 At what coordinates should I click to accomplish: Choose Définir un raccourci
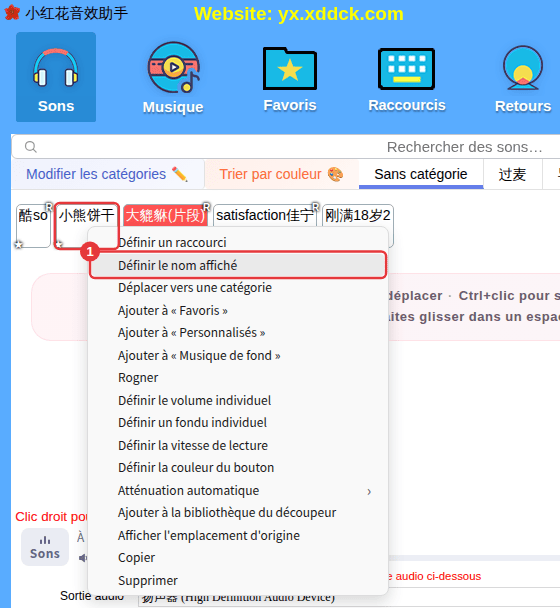coord(238,242)
